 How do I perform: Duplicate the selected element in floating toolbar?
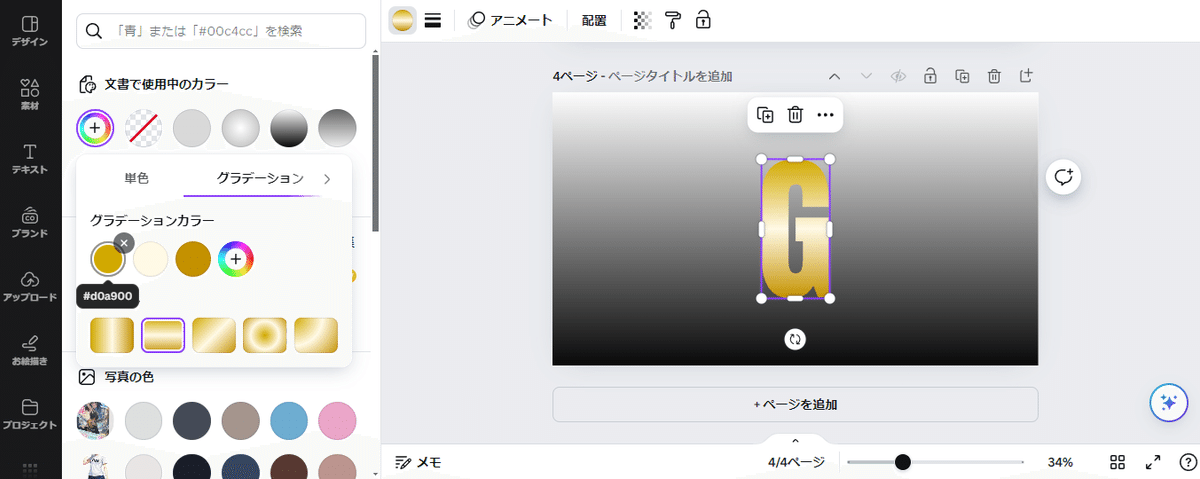765,115
